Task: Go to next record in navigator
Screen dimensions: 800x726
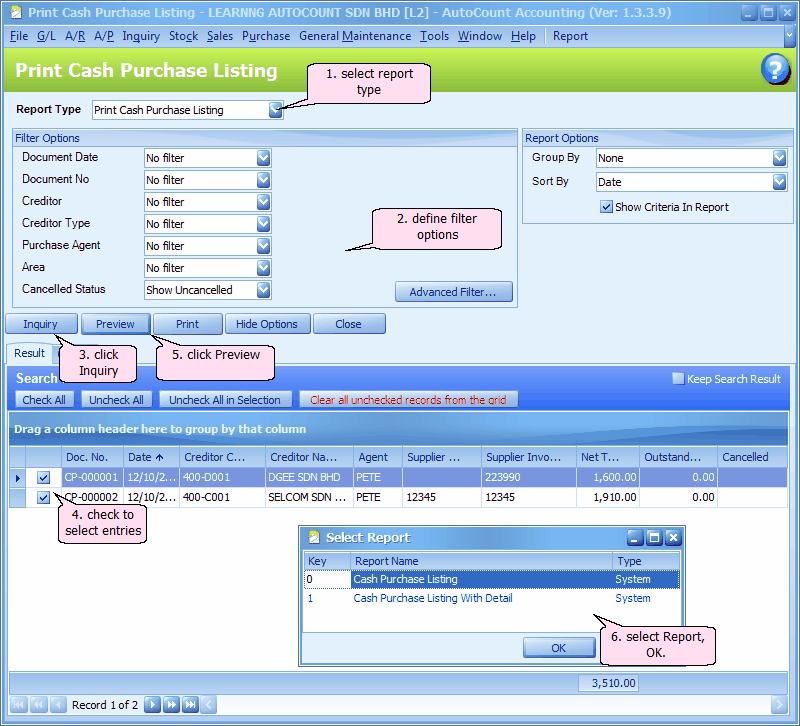Action: pyautogui.click(x=152, y=705)
